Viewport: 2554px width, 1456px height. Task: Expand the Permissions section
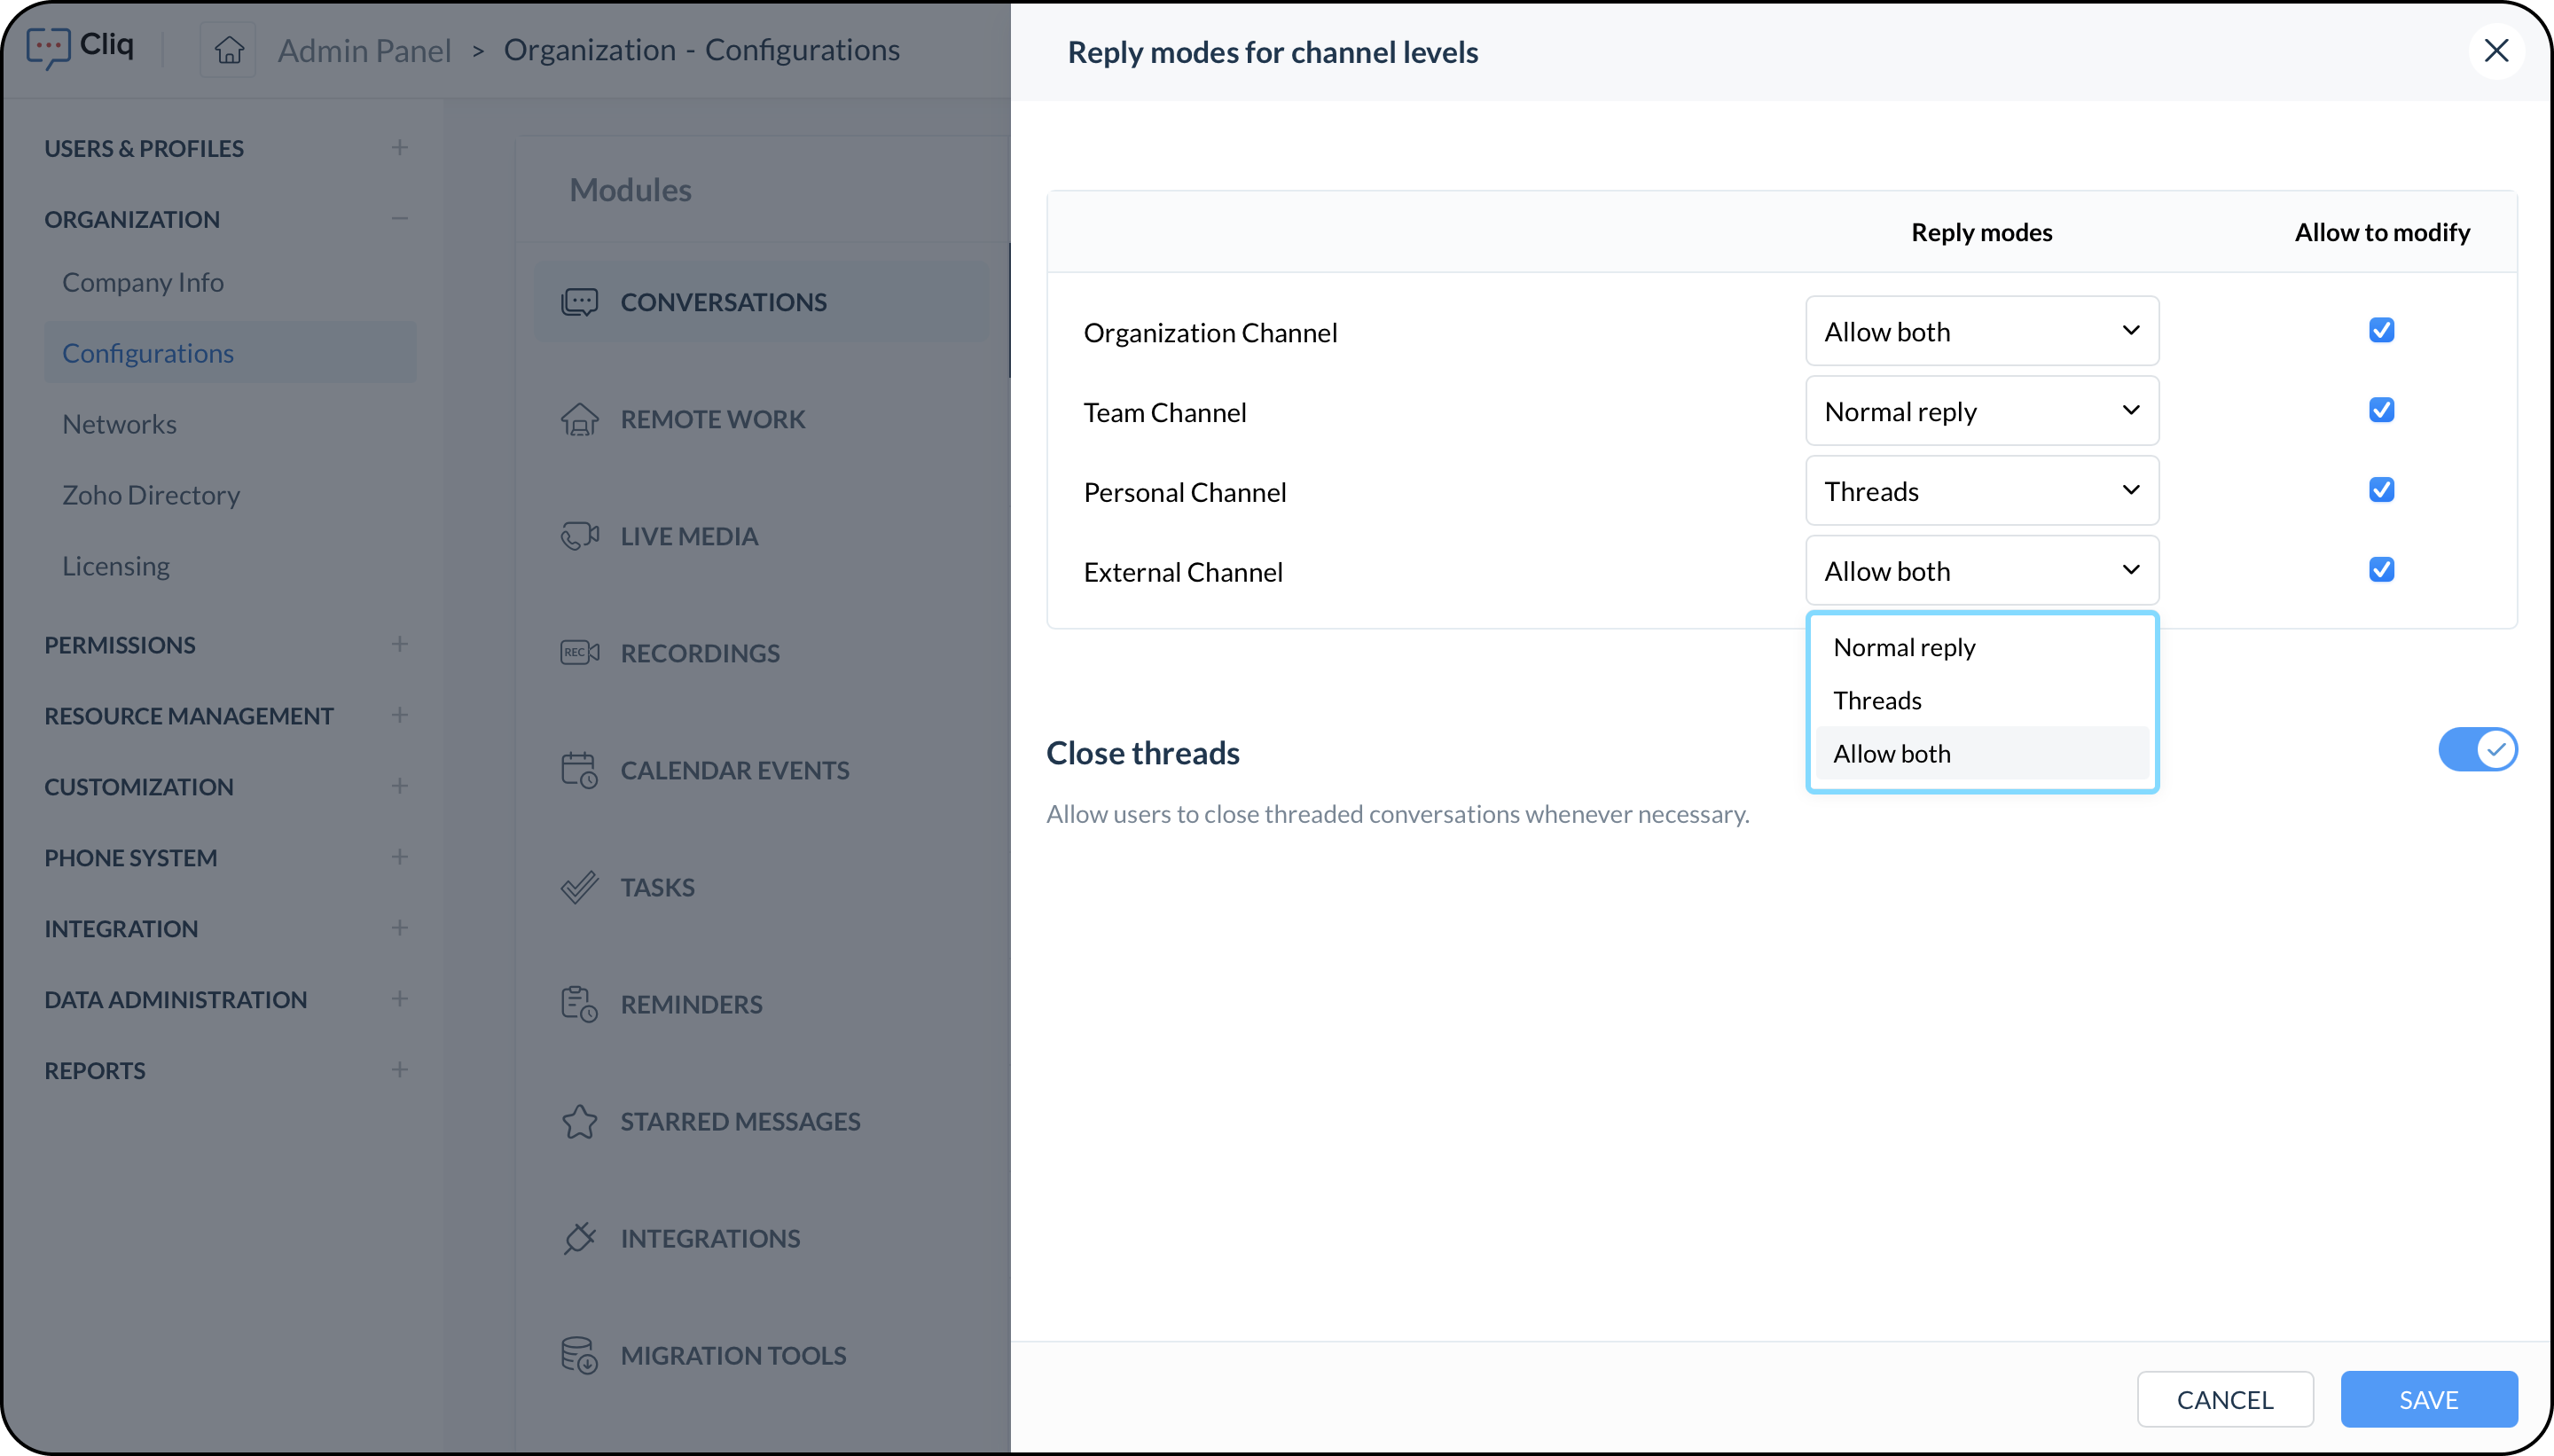pyautogui.click(x=399, y=644)
